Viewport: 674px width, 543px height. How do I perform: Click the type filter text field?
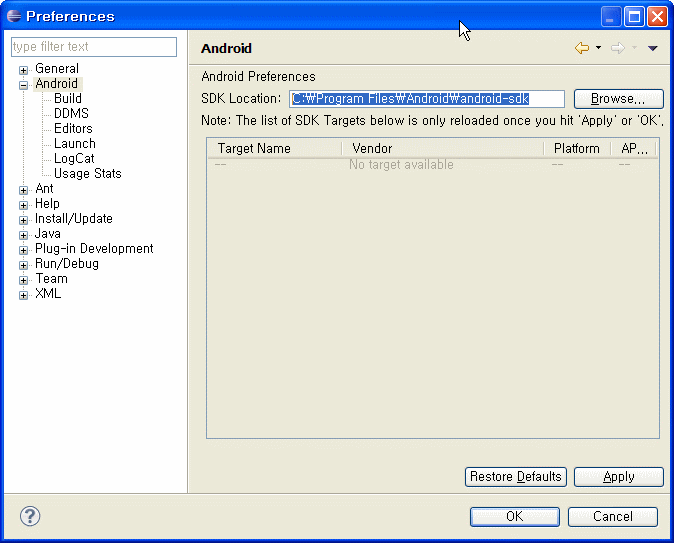coord(94,46)
